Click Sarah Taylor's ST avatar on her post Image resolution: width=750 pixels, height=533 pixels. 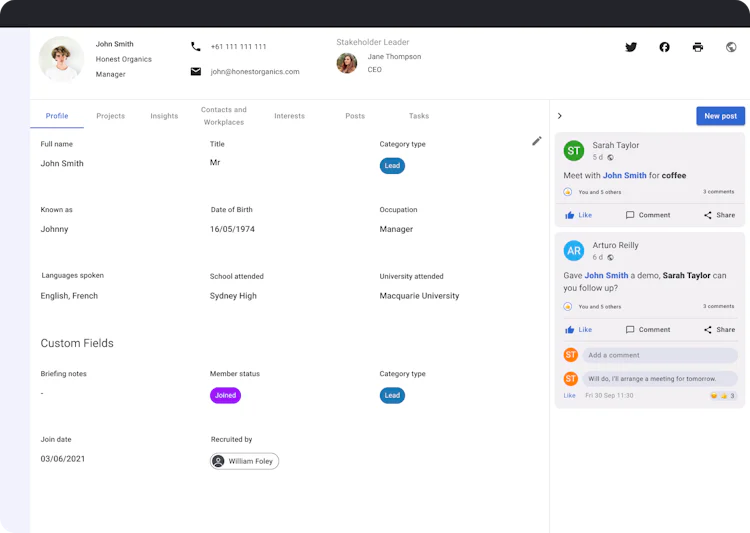[574, 151]
